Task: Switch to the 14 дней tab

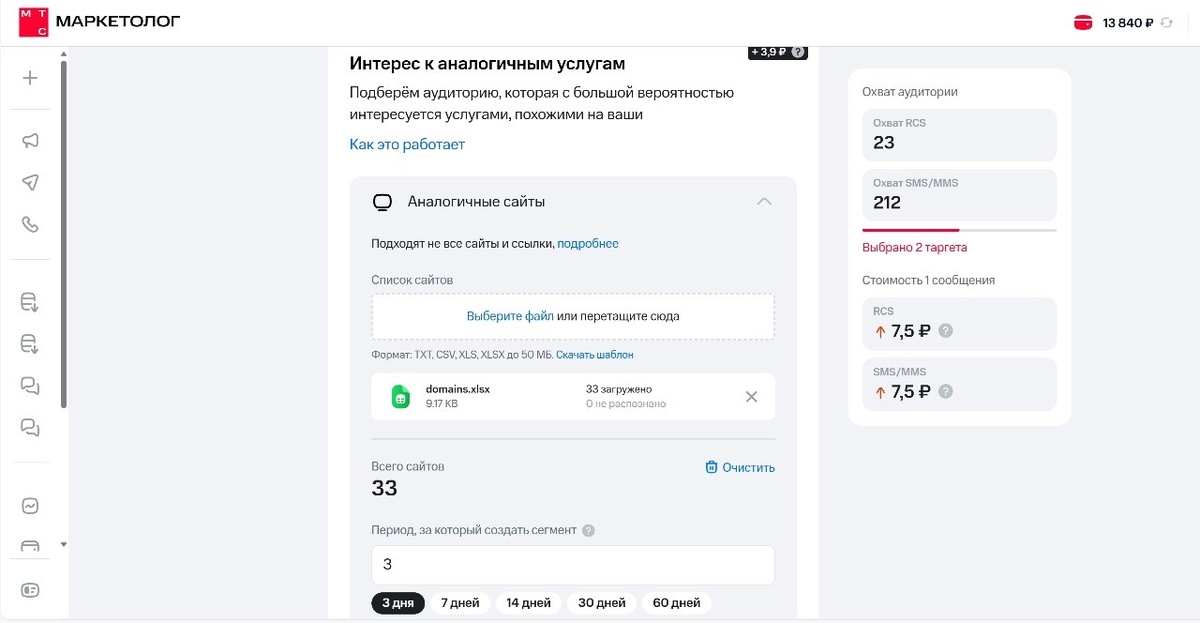Action: [x=528, y=603]
